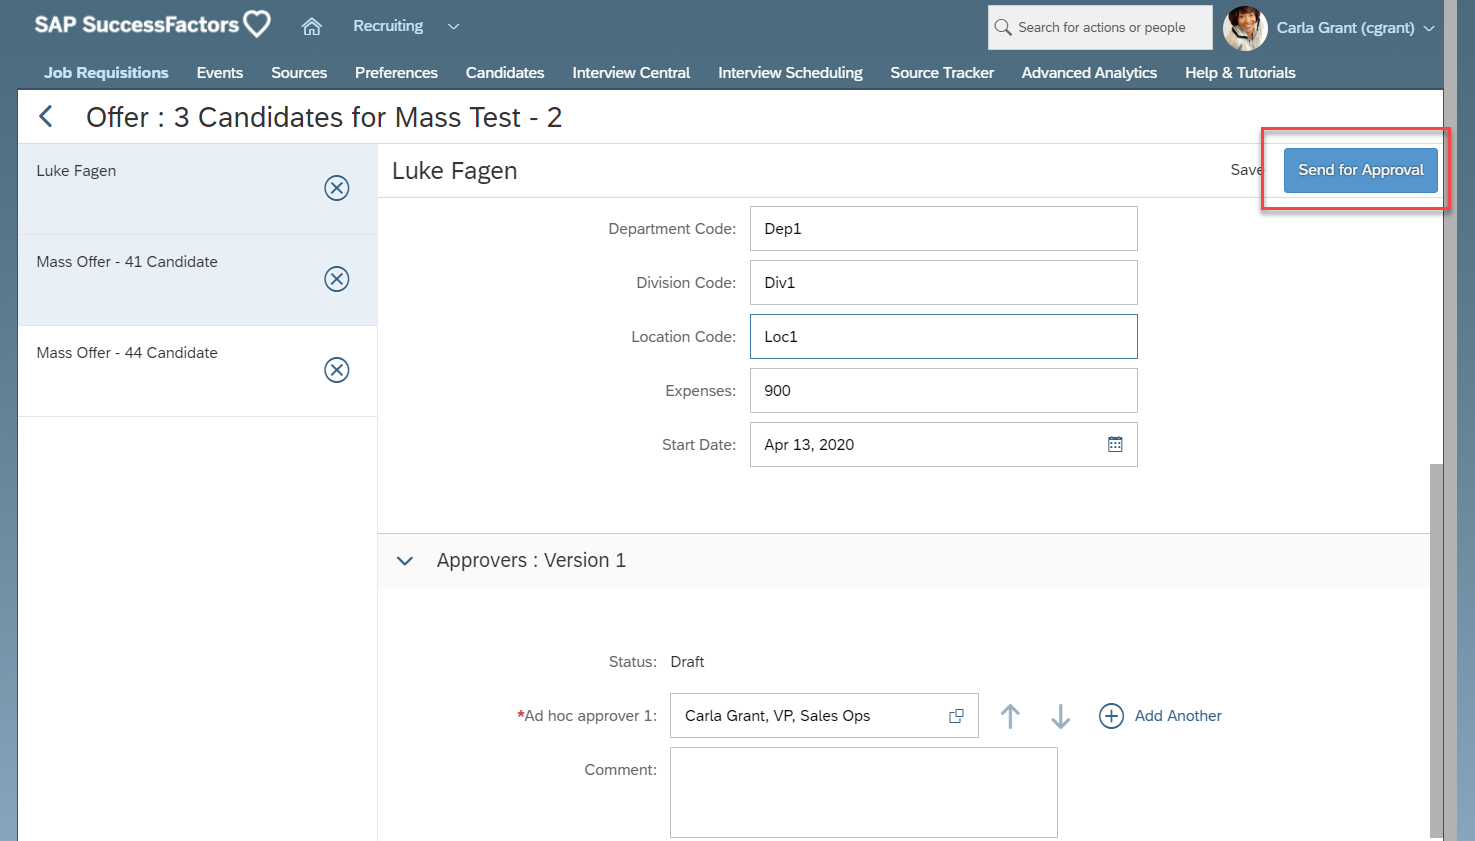Screen dimensions: 1475x841
Task: Click the plus icon beside Add Another
Action: point(1111,716)
